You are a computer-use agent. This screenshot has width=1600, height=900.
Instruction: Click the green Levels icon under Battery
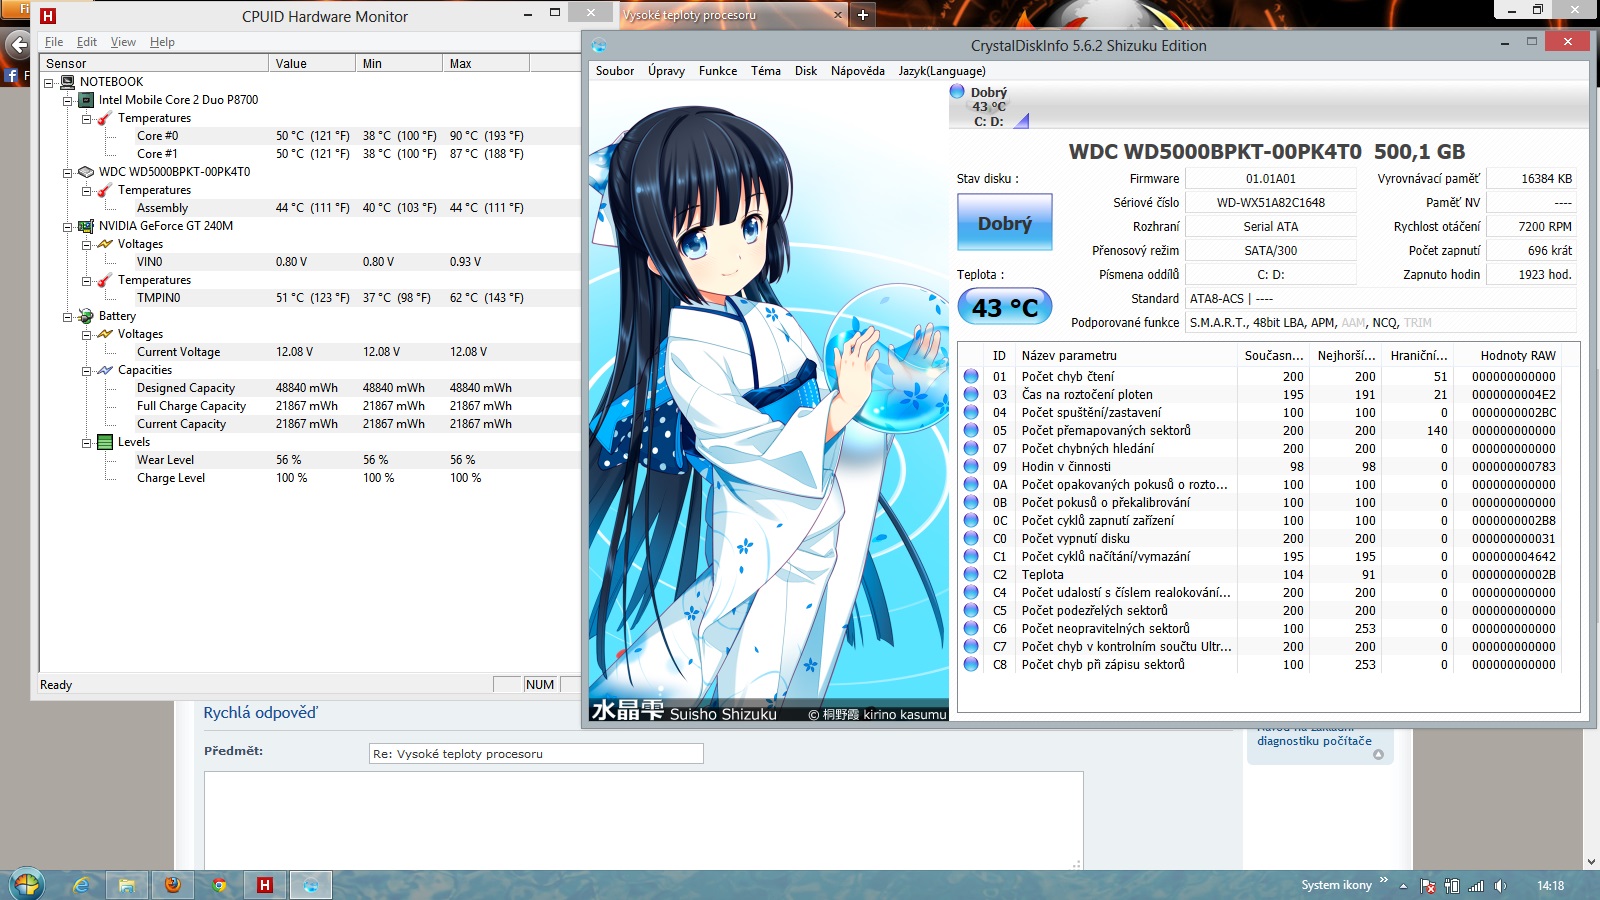(105, 442)
